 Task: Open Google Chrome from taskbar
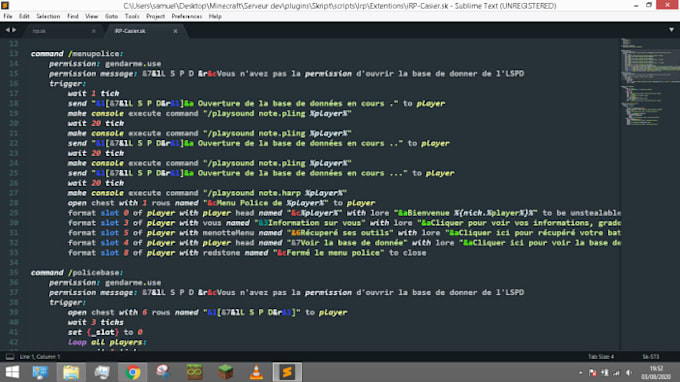click(133, 372)
